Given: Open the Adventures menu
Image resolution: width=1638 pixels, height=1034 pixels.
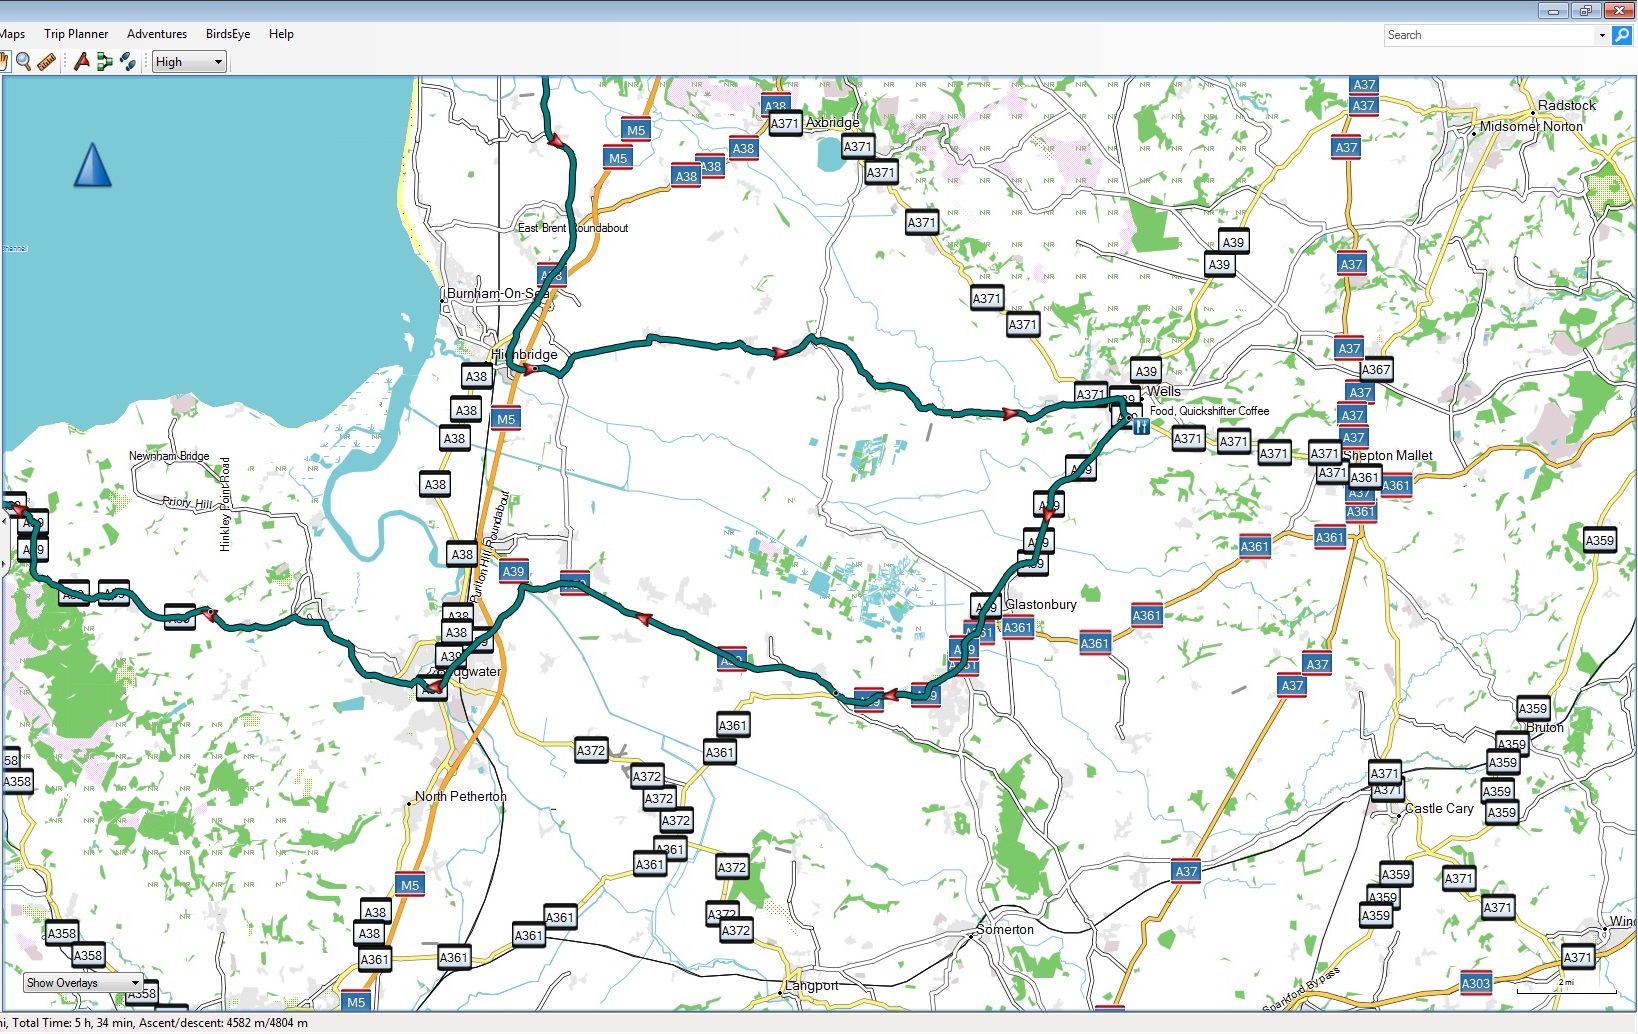Looking at the screenshot, I should pos(157,34).
